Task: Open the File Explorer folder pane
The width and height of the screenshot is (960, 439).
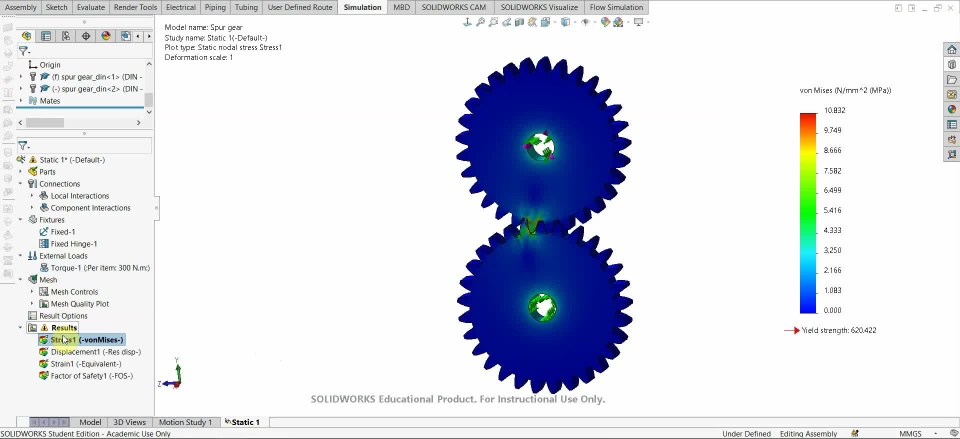Action: pos(951,80)
